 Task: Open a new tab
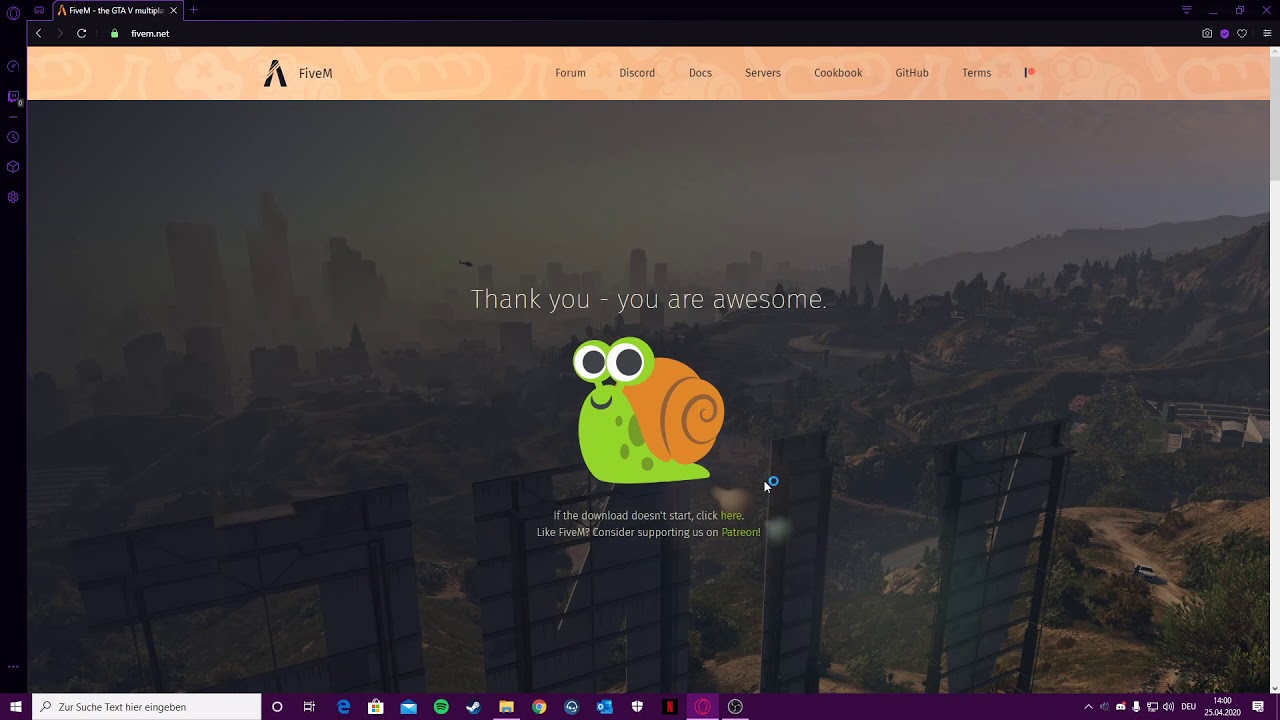[x=194, y=10]
